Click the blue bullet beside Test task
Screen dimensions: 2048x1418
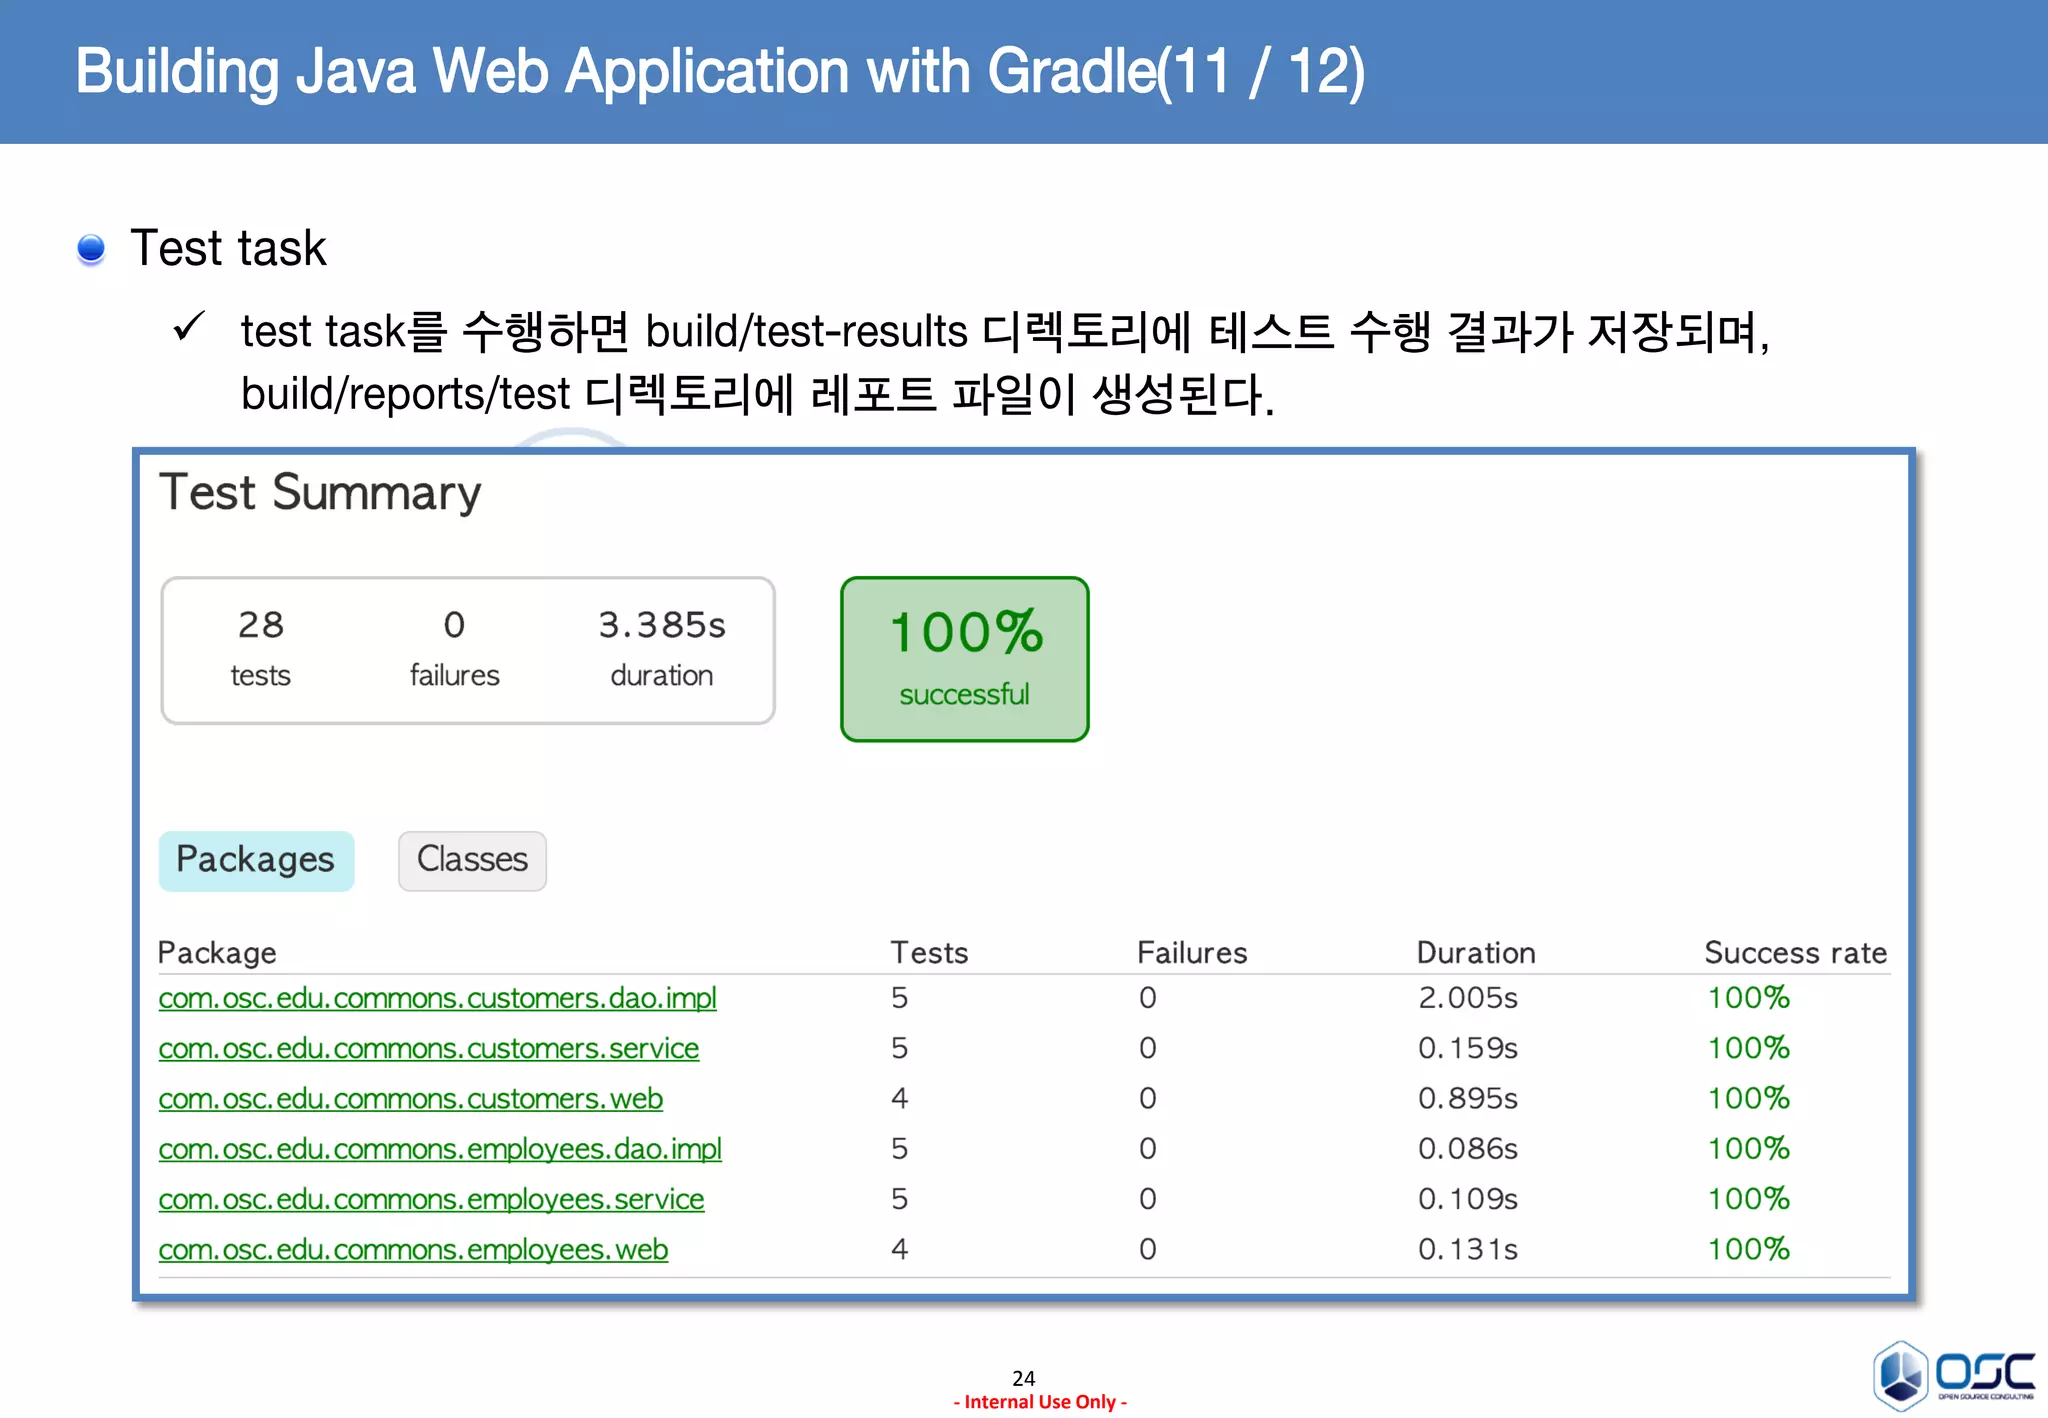point(91,249)
